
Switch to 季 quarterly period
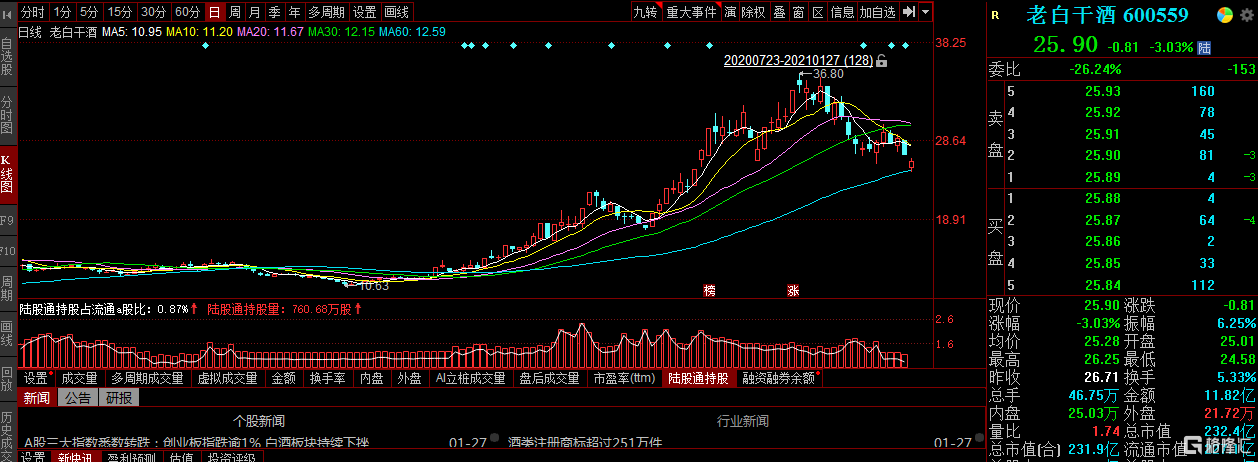coord(275,12)
